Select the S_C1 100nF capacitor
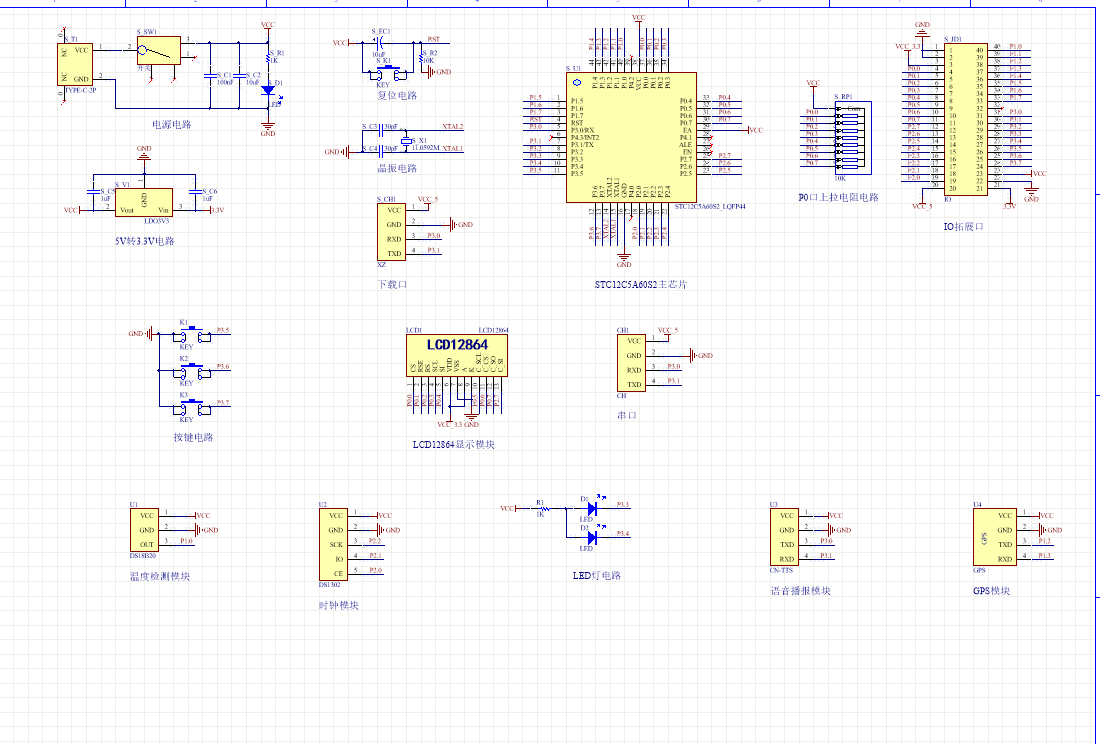The height and width of the screenshot is (744, 1100). tap(210, 76)
